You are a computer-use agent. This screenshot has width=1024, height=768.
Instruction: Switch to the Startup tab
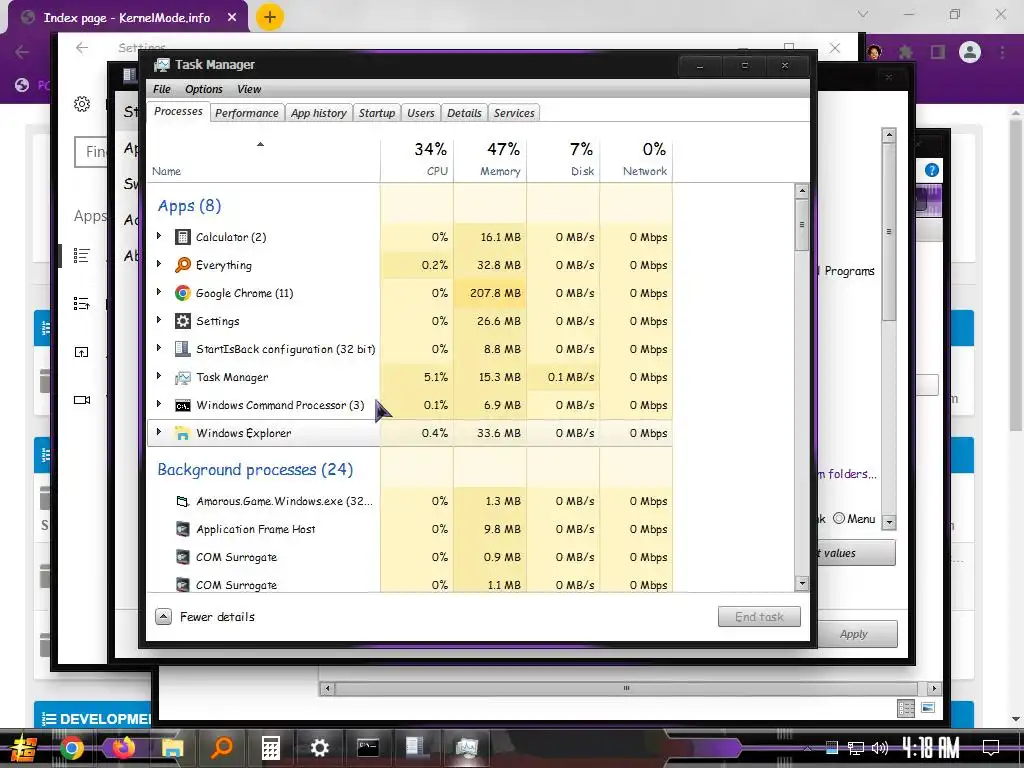[377, 113]
